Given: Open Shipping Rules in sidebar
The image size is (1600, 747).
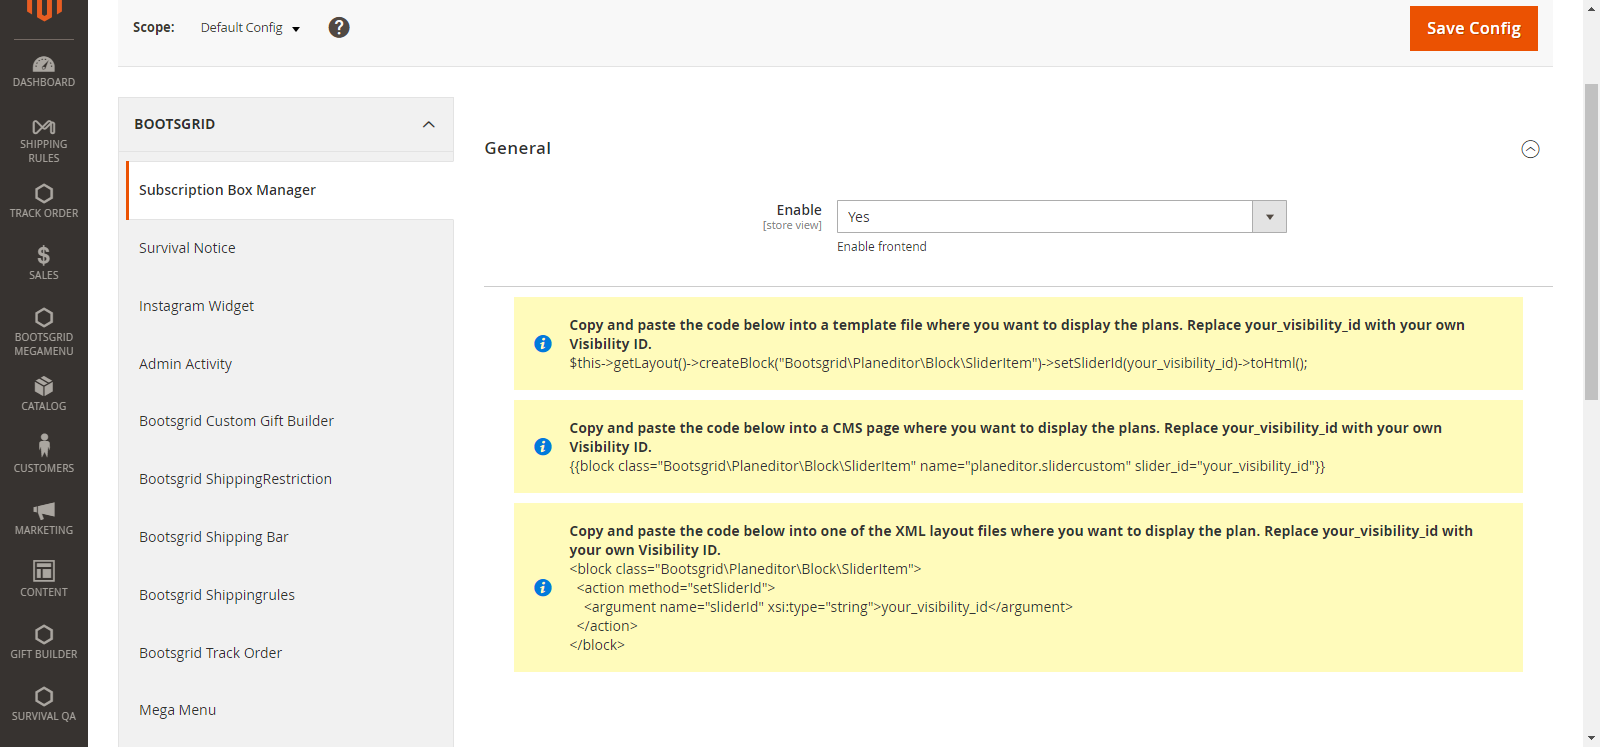Looking at the screenshot, I should click(44, 141).
